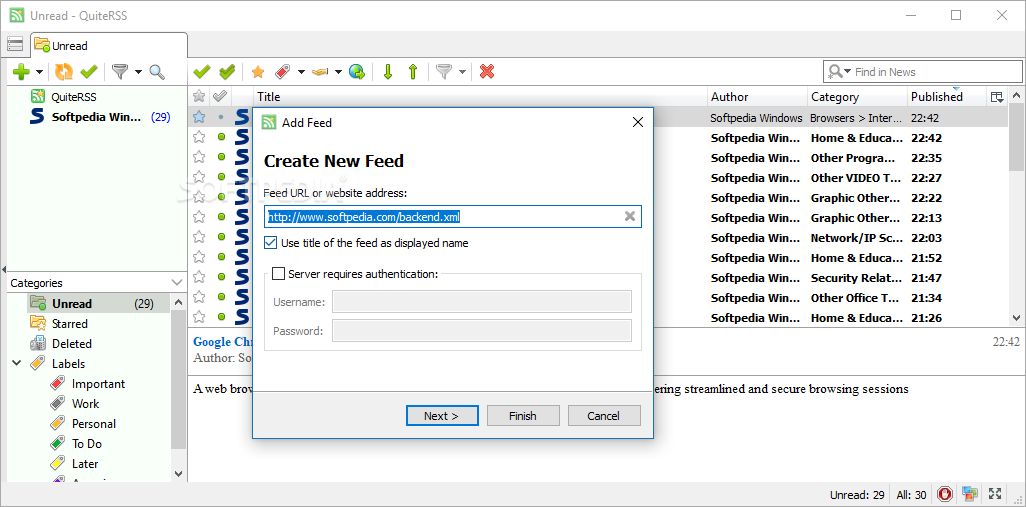Click the Finish button
Screen dimensions: 1026x507
523,415
